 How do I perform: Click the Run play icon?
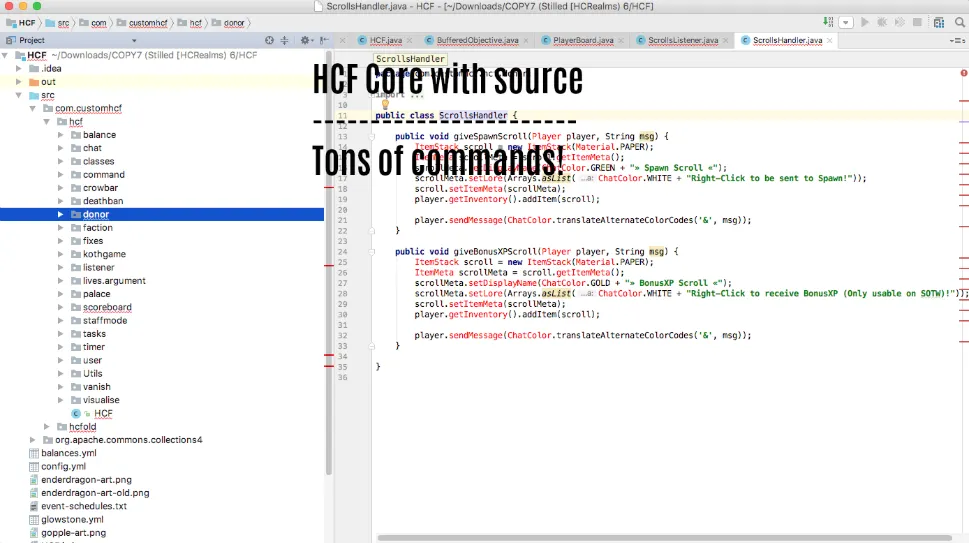pyautogui.click(x=865, y=22)
